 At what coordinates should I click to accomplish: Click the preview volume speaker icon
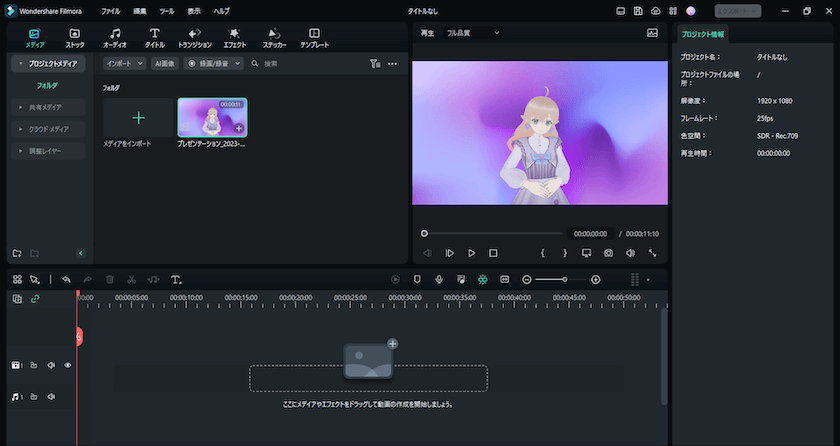click(x=631, y=253)
